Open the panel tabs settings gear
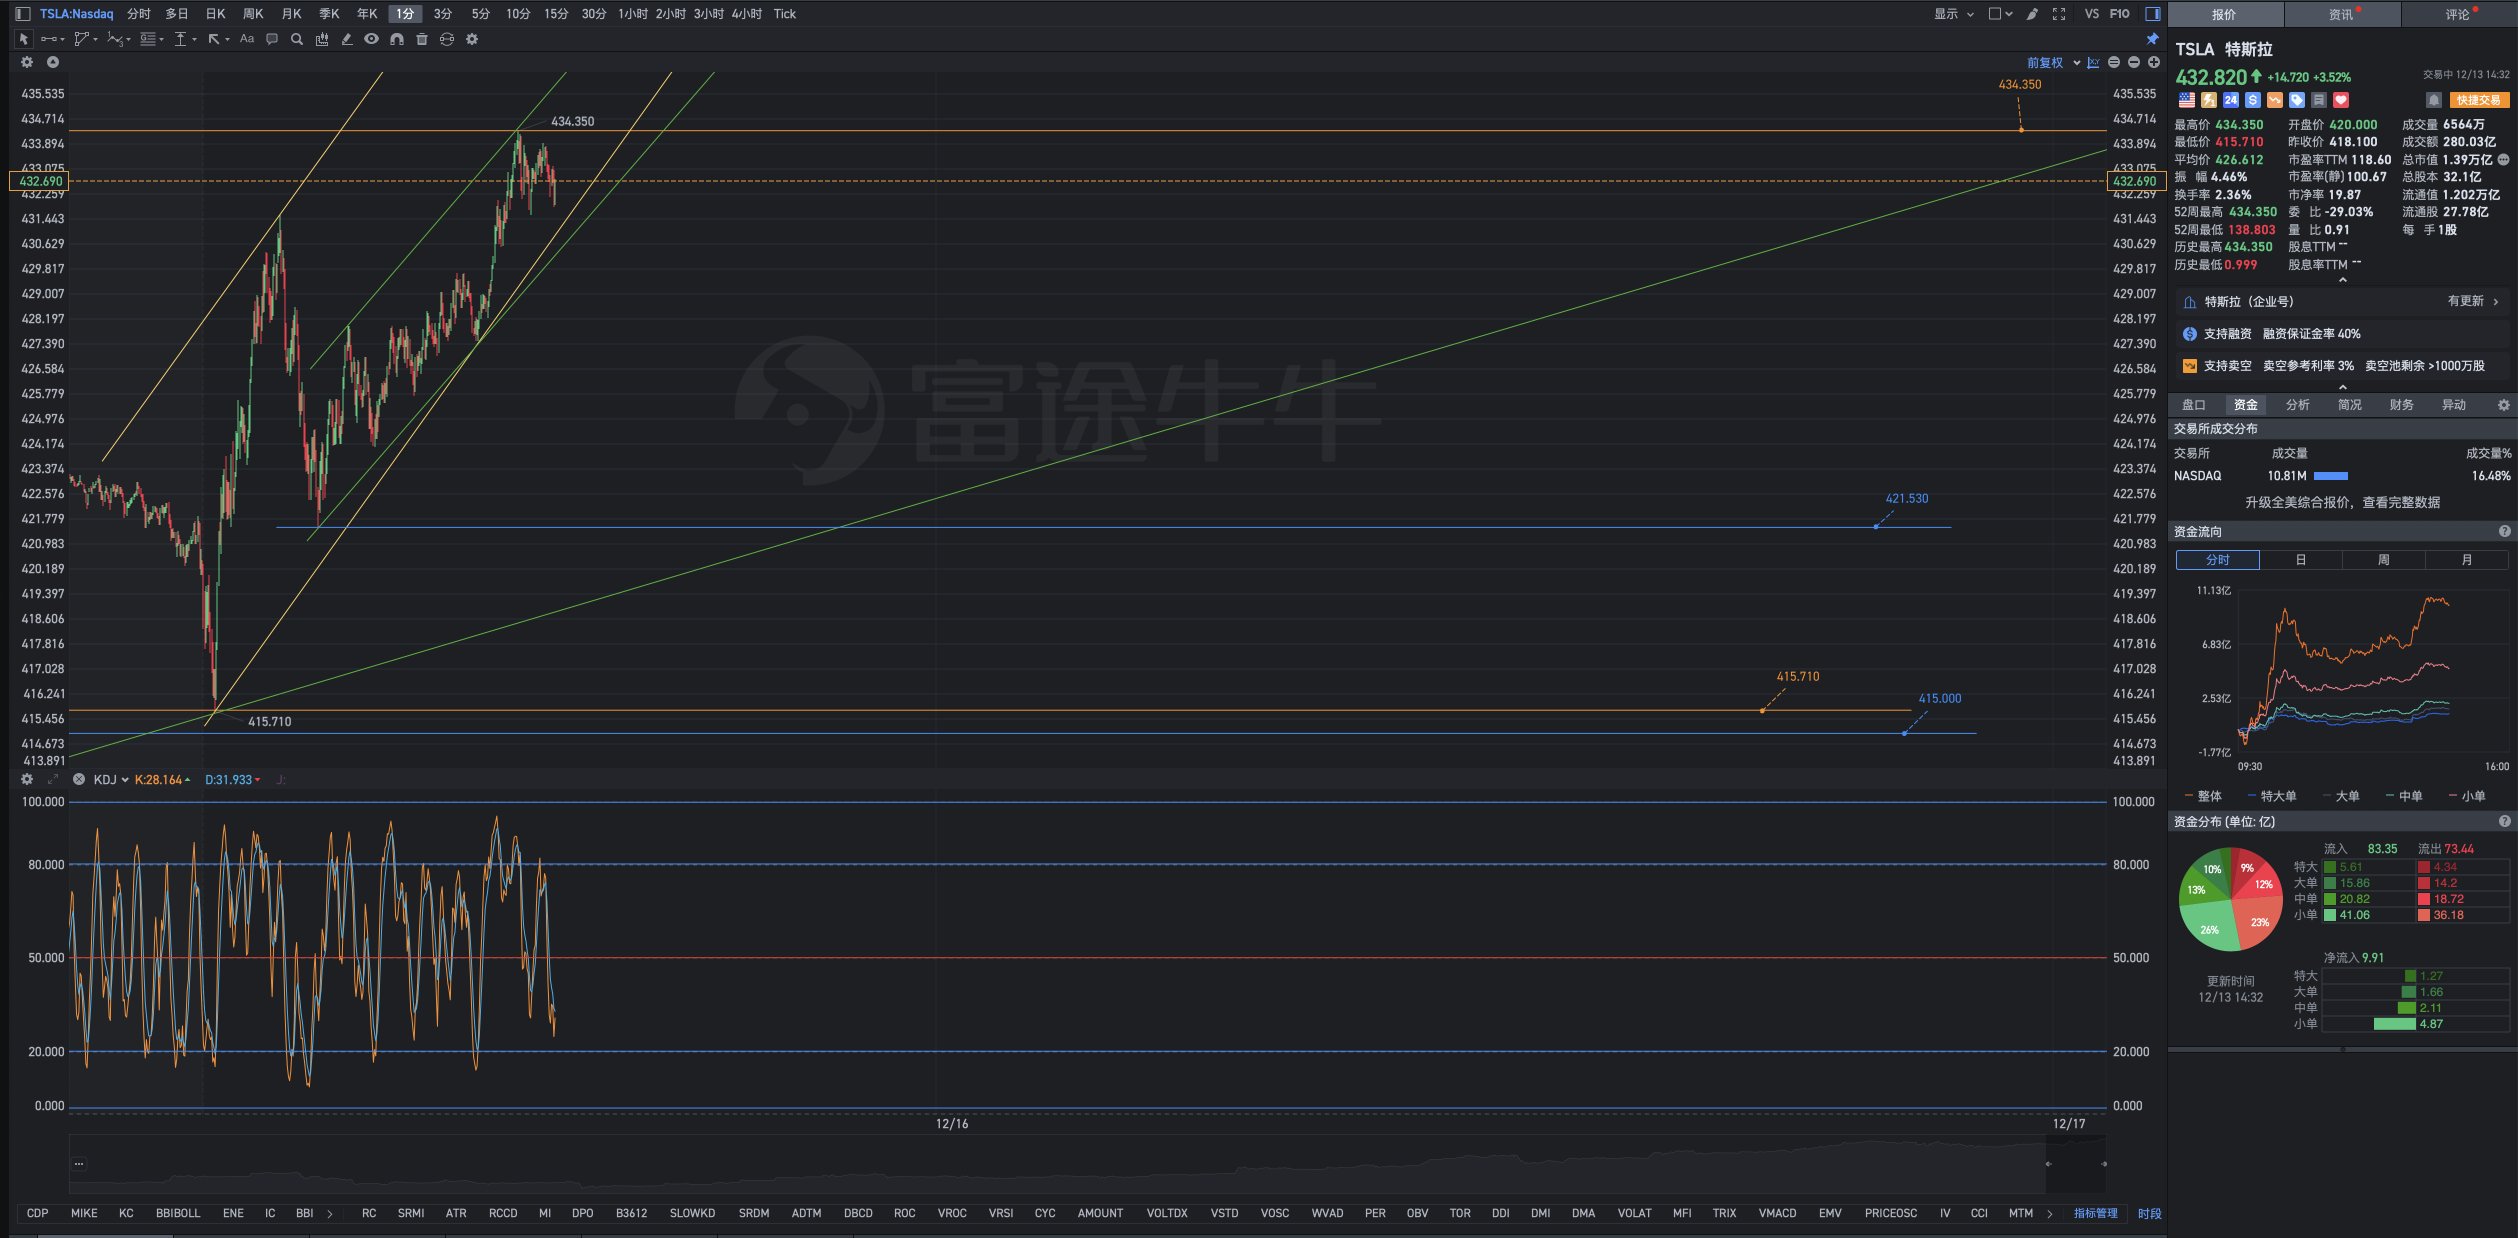The height and width of the screenshot is (1238, 2518). point(2504,405)
